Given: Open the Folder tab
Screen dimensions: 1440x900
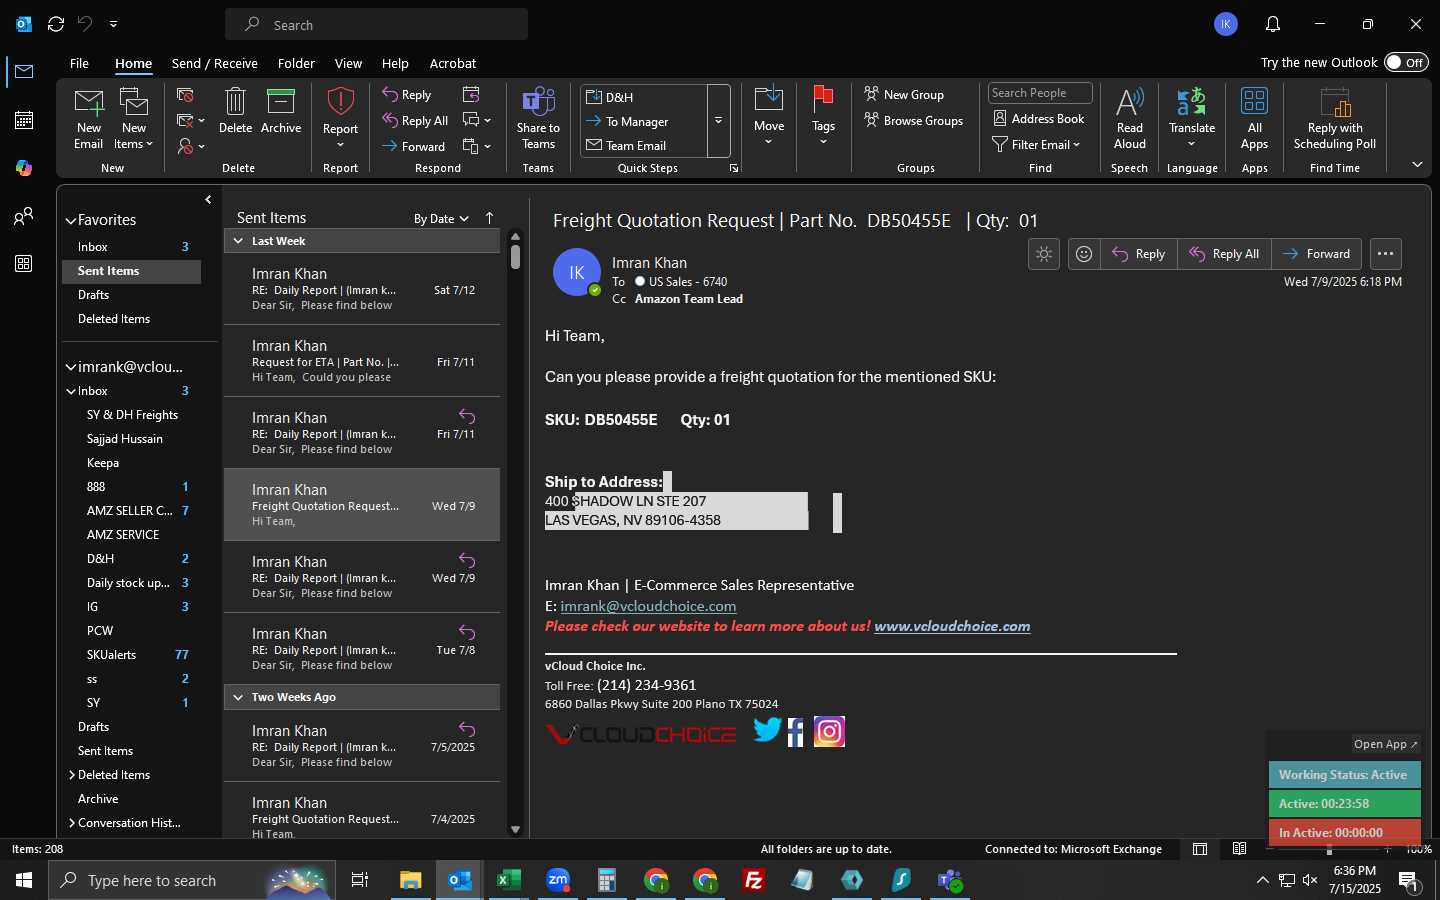Looking at the screenshot, I should [296, 63].
